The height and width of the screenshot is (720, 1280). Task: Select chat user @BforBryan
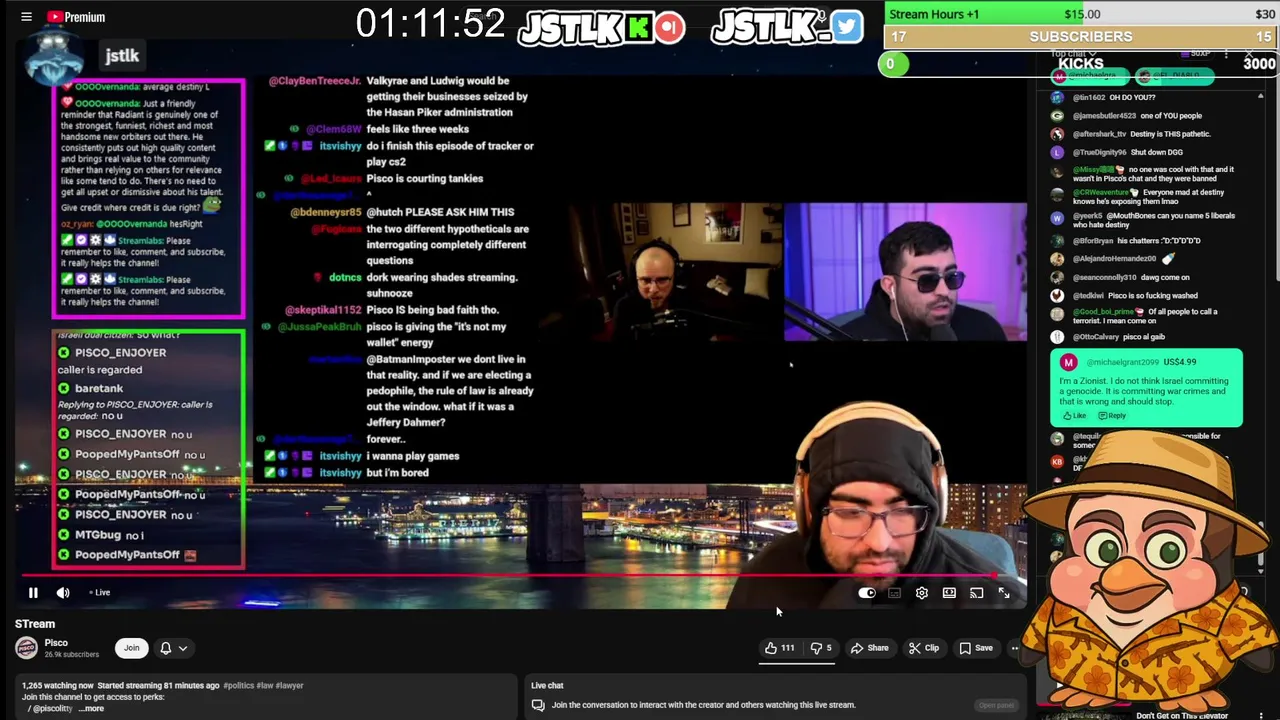pyautogui.click(x=1094, y=241)
